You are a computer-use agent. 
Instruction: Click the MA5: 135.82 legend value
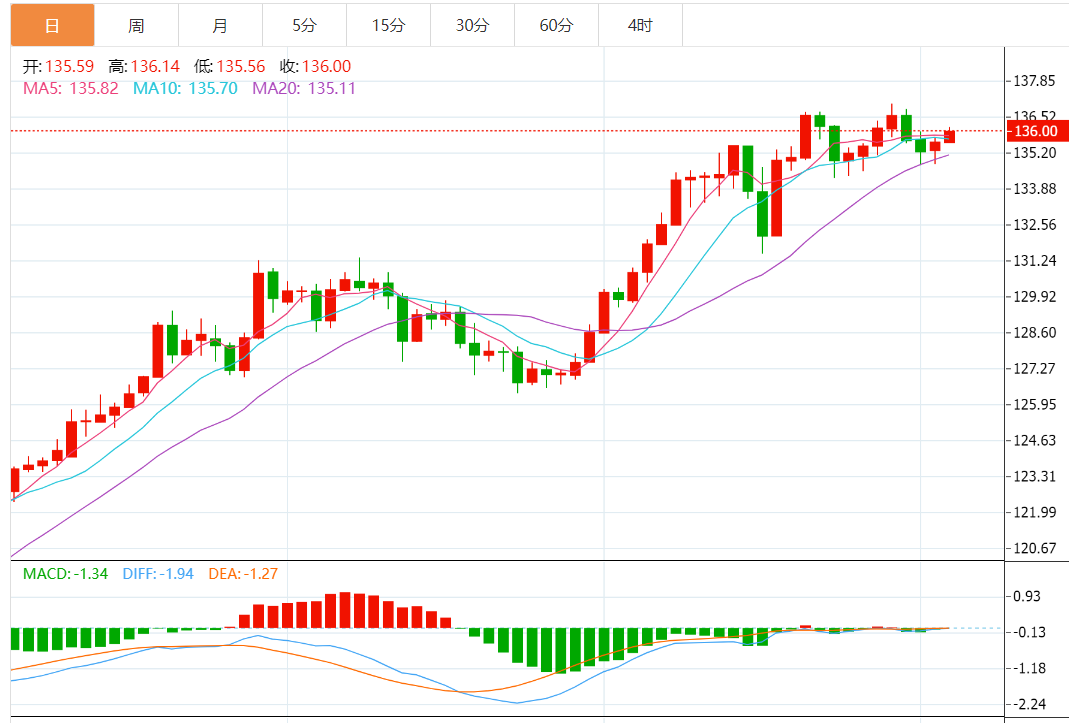click(71, 88)
